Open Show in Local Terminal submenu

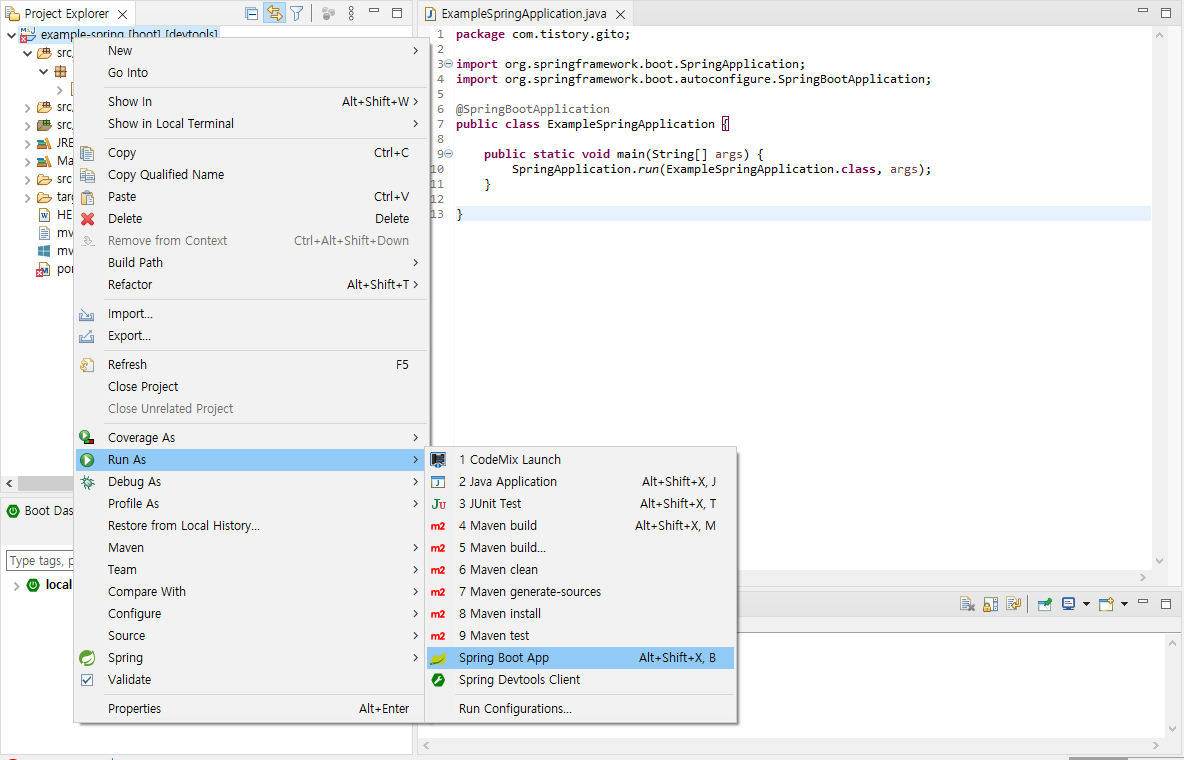click(251, 124)
